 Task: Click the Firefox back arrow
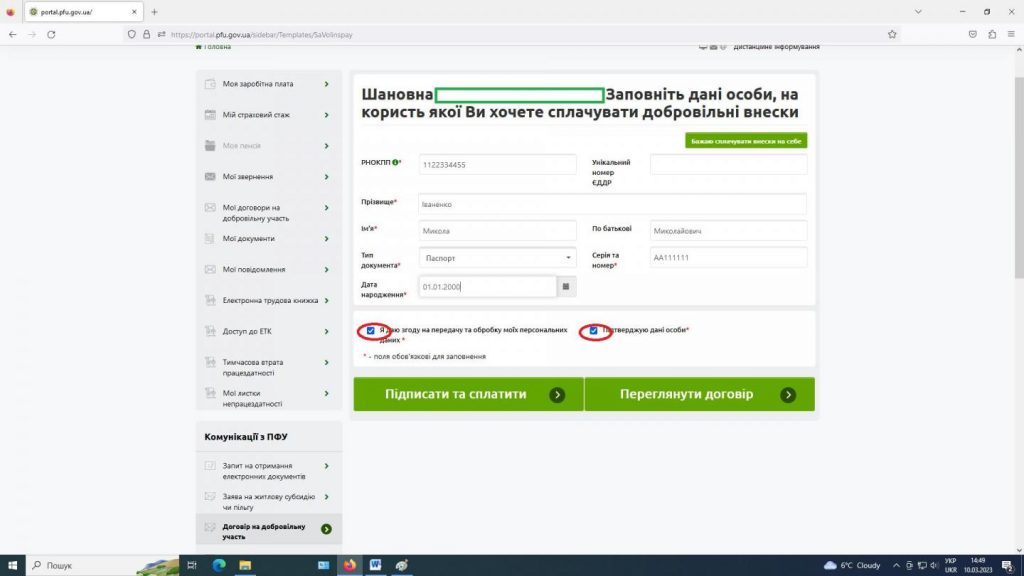[x=12, y=35]
